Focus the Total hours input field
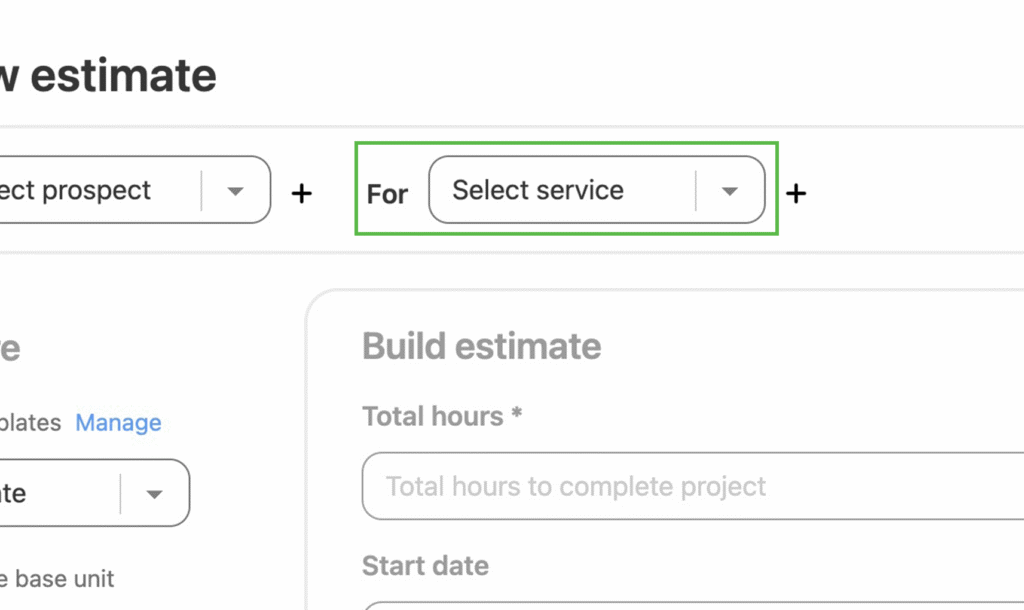This screenshot has width=1024, height=610. click(x=690, y=487)
